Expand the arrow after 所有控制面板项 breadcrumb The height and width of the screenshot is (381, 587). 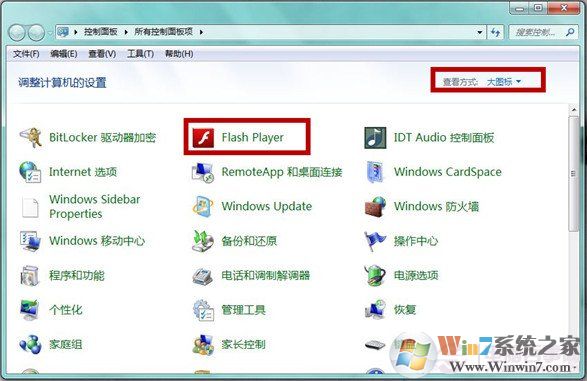click(201, 32)
